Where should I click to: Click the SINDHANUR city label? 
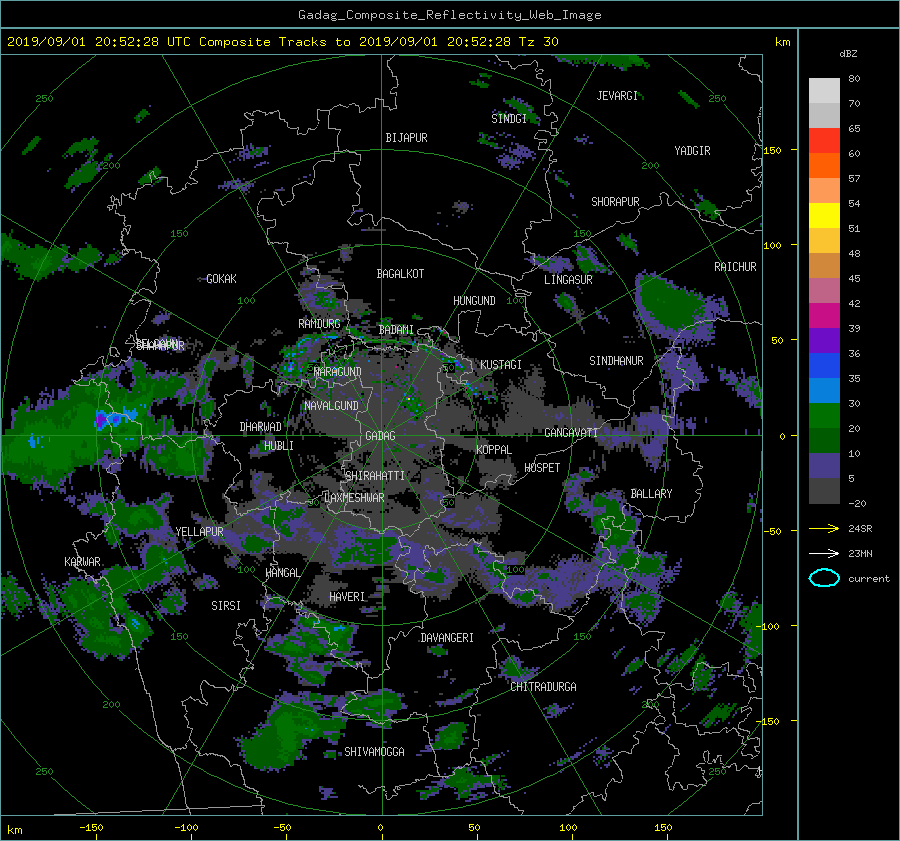616,361
